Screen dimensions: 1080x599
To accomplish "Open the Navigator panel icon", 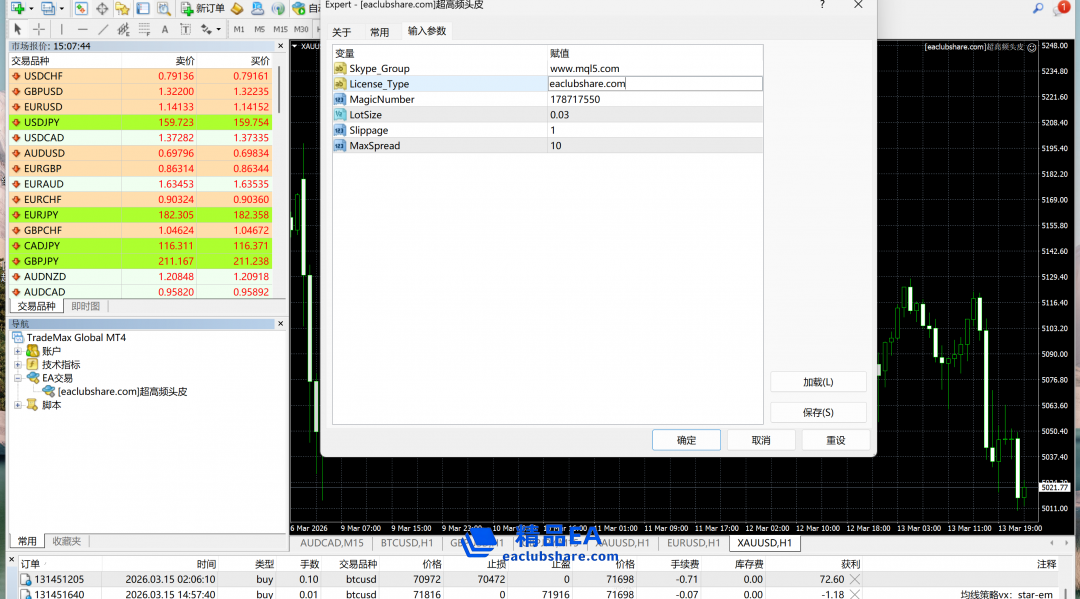I will tap(122, 8).
